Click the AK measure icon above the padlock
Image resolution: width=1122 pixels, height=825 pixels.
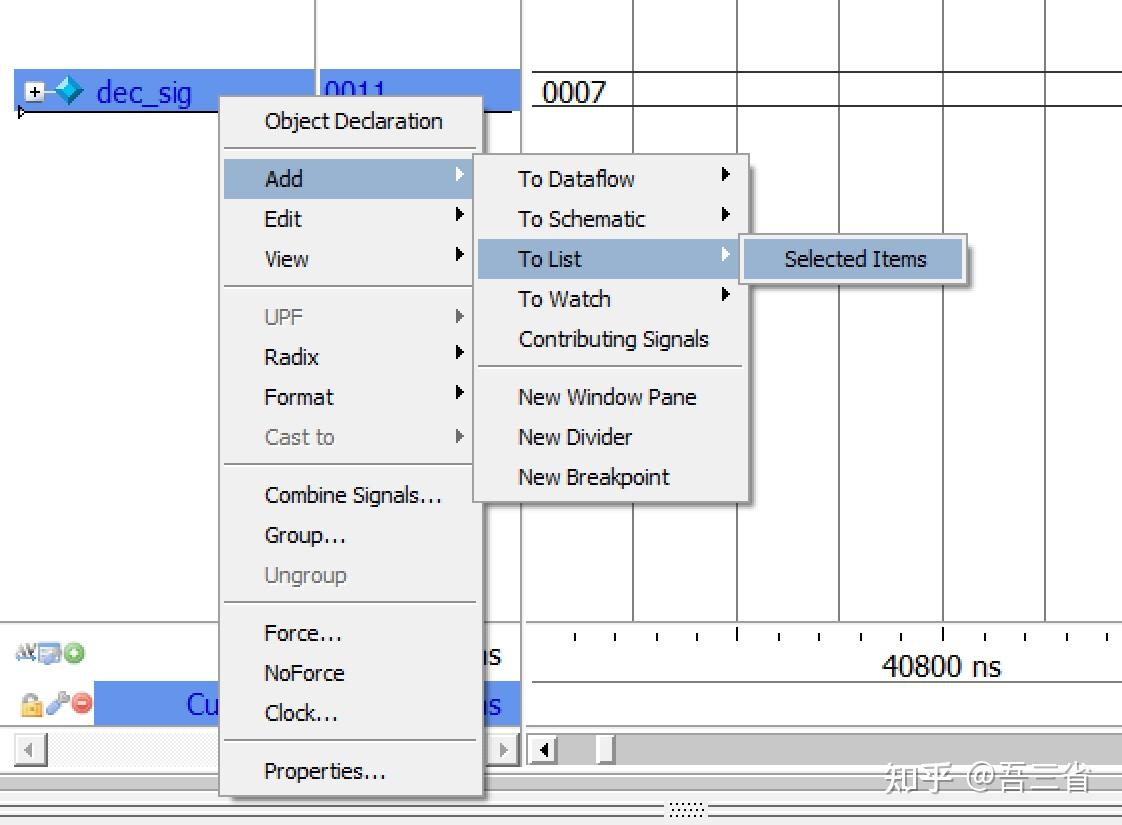pyautogui.click(x=26, y=652)
